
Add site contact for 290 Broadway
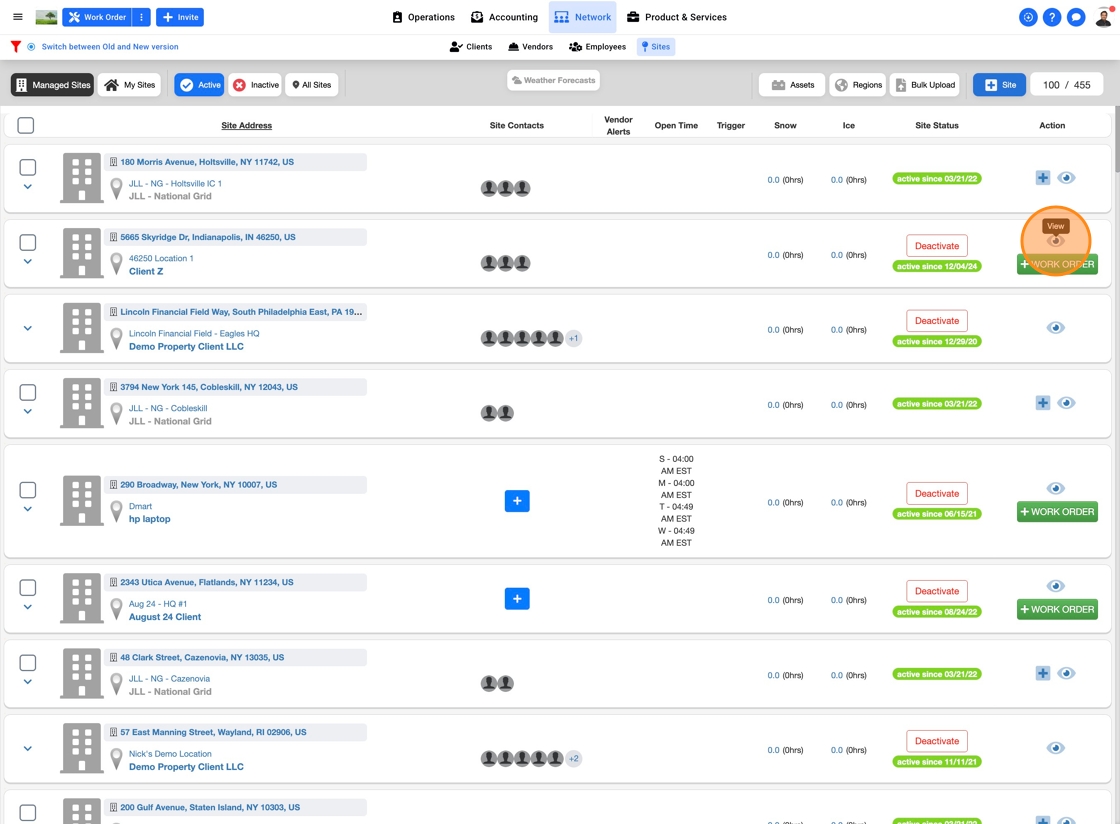pyautogui.click(x=517, y=501)
